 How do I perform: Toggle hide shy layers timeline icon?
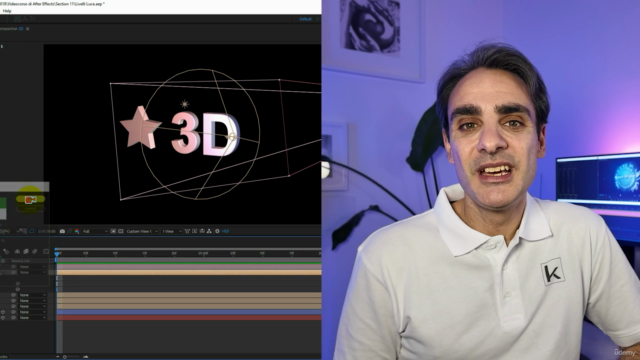click(17, 251)
